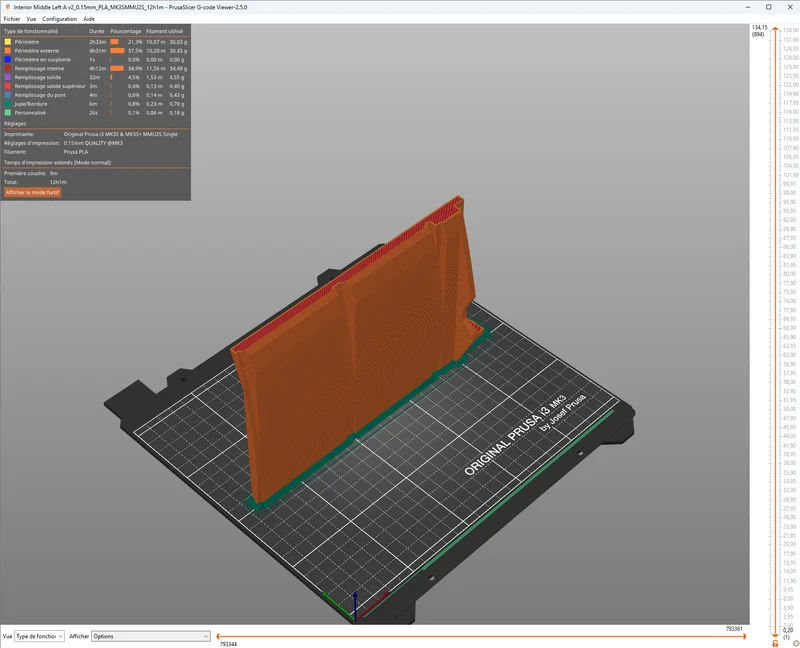Grab the top thumb of vertical layer slider
Screen dimensions: 800x648
(x=776, y=30)
